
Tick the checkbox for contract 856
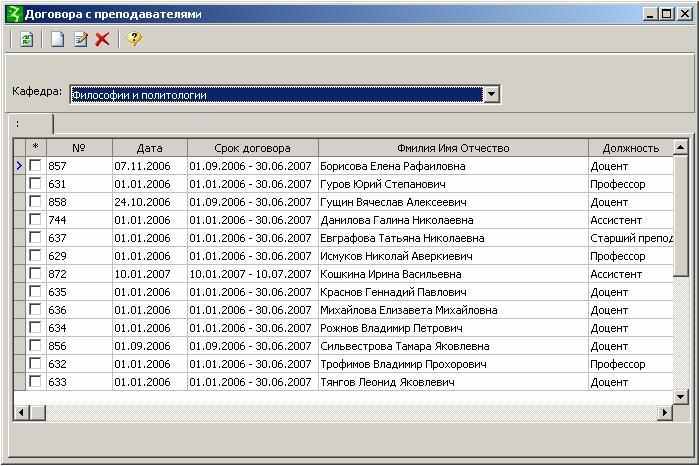(x=35, y=345)
